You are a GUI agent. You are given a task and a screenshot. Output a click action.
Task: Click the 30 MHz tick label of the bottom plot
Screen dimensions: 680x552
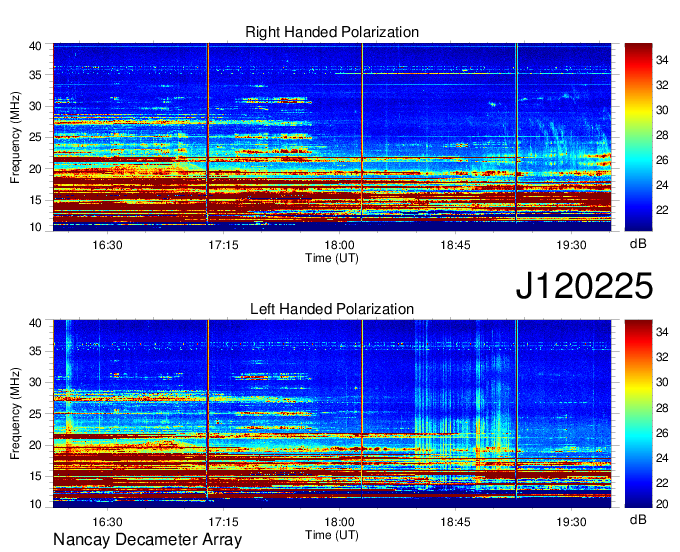[x=35, y=382]
